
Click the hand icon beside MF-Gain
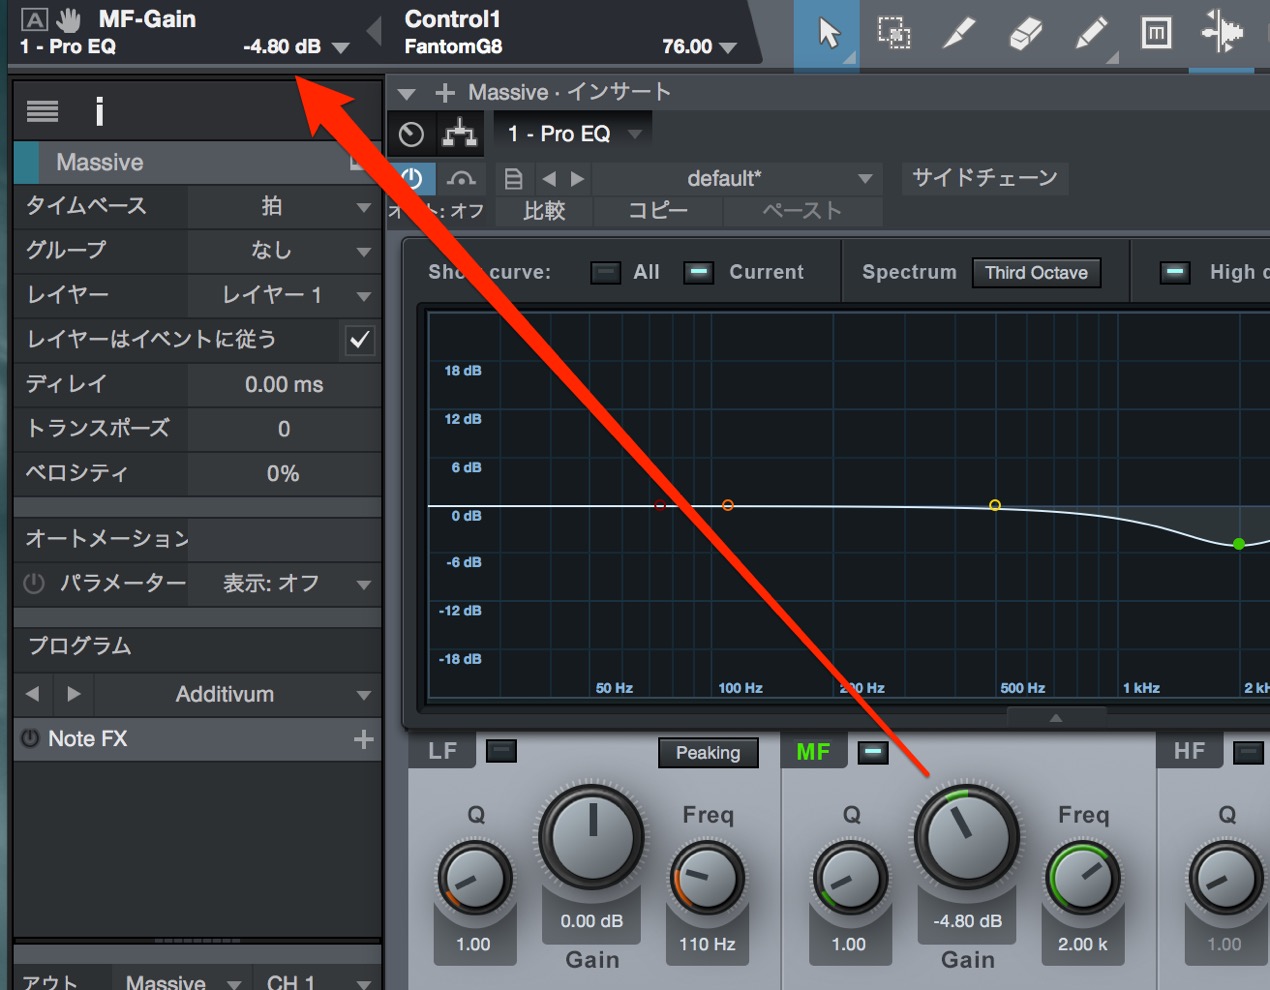click(x=69, y=19)
